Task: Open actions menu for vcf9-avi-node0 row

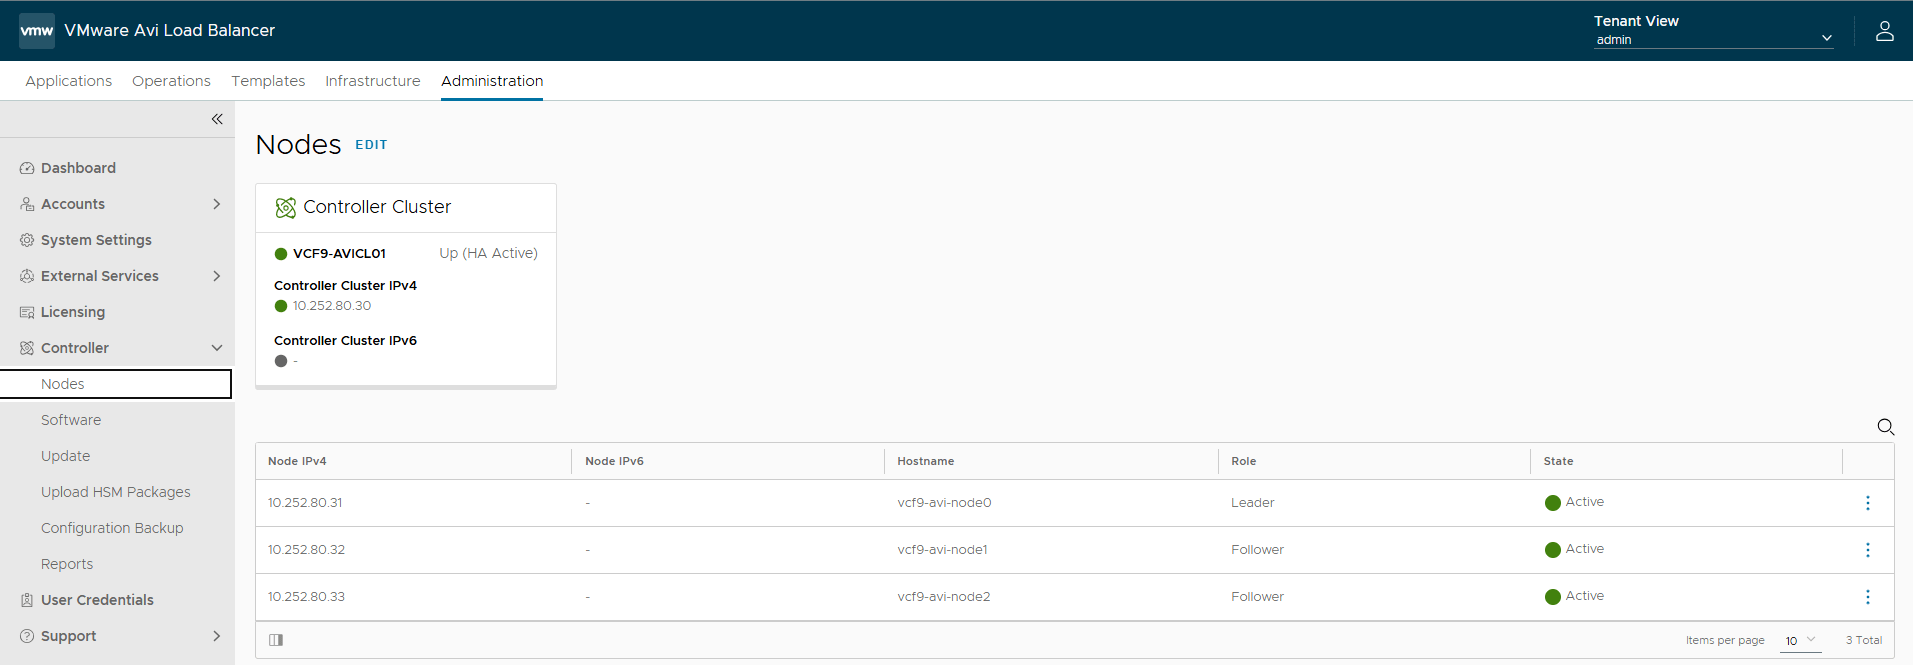Action: tap(1867, 503)
